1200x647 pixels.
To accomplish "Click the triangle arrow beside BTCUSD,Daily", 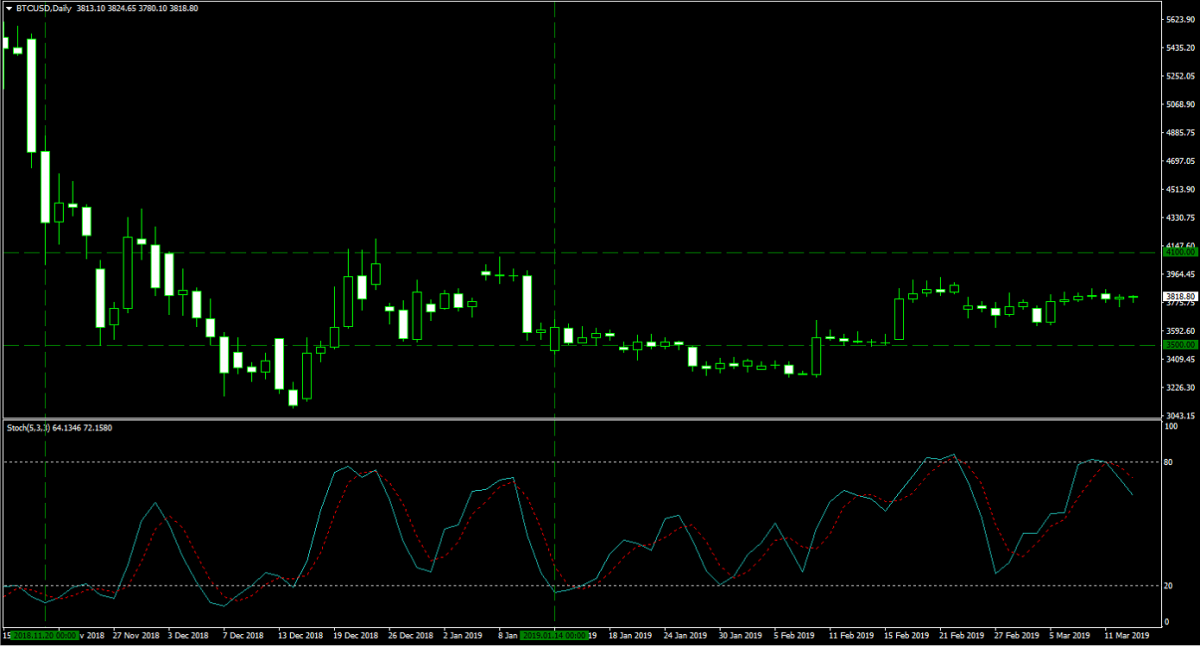I will tap(9, 7).
